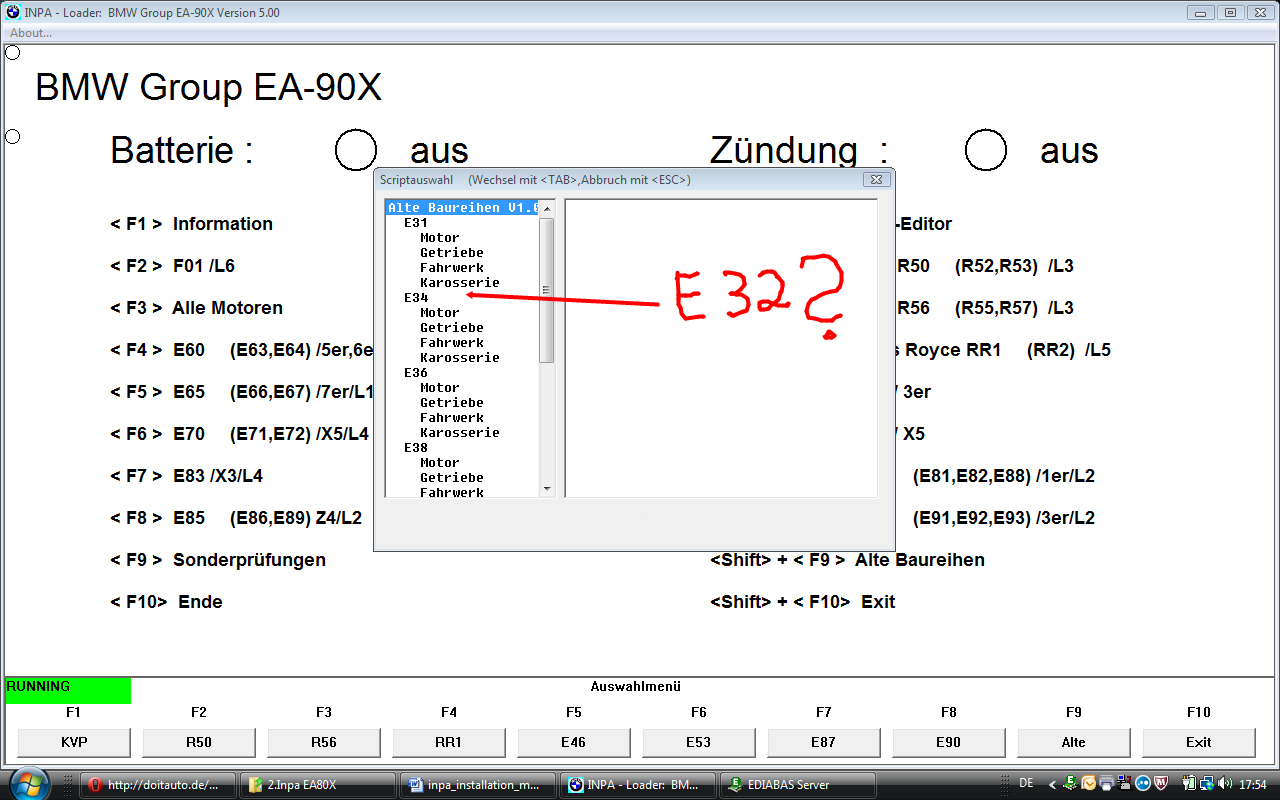1280x800 pixels.
Task: Select the Alte Baureihen V1.0 root entry
Action: click(x=462, y=208)
